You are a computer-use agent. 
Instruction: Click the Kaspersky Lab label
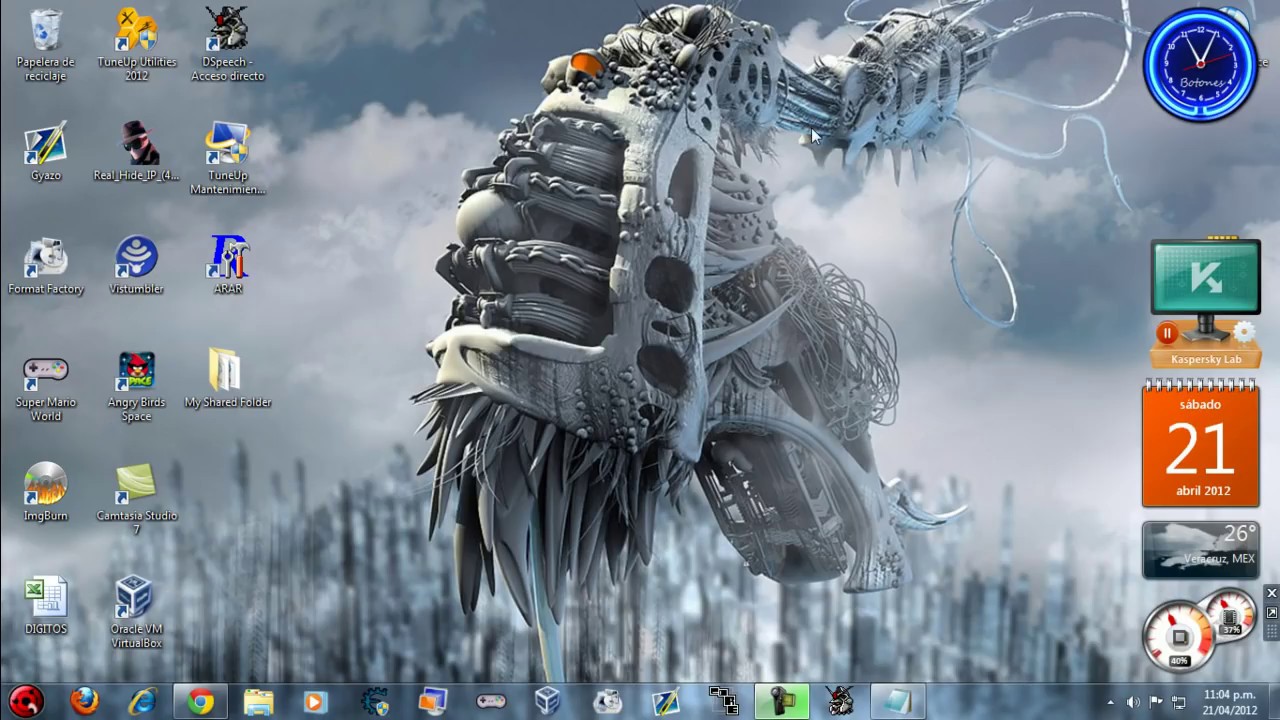[1205, 360]
